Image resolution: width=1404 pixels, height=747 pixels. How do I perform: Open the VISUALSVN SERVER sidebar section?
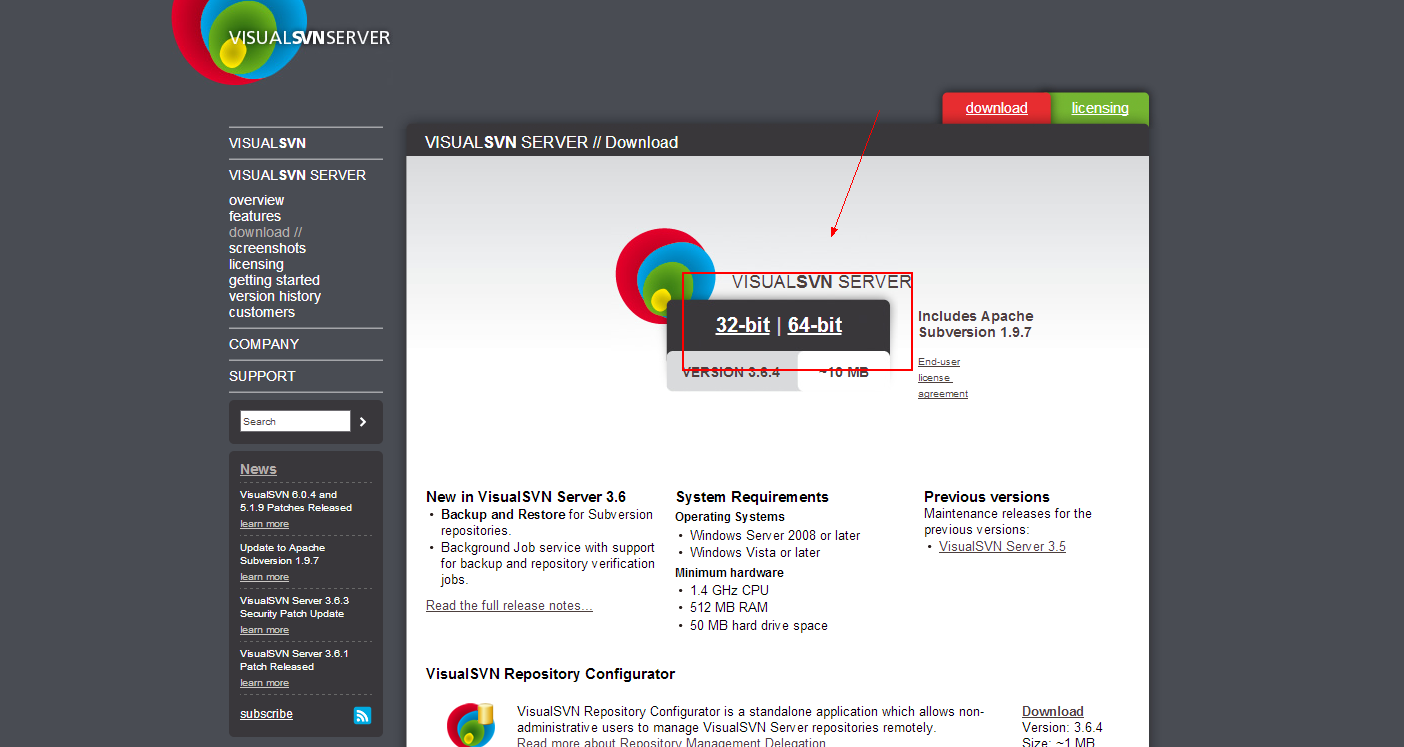click(x=297, y=175)
